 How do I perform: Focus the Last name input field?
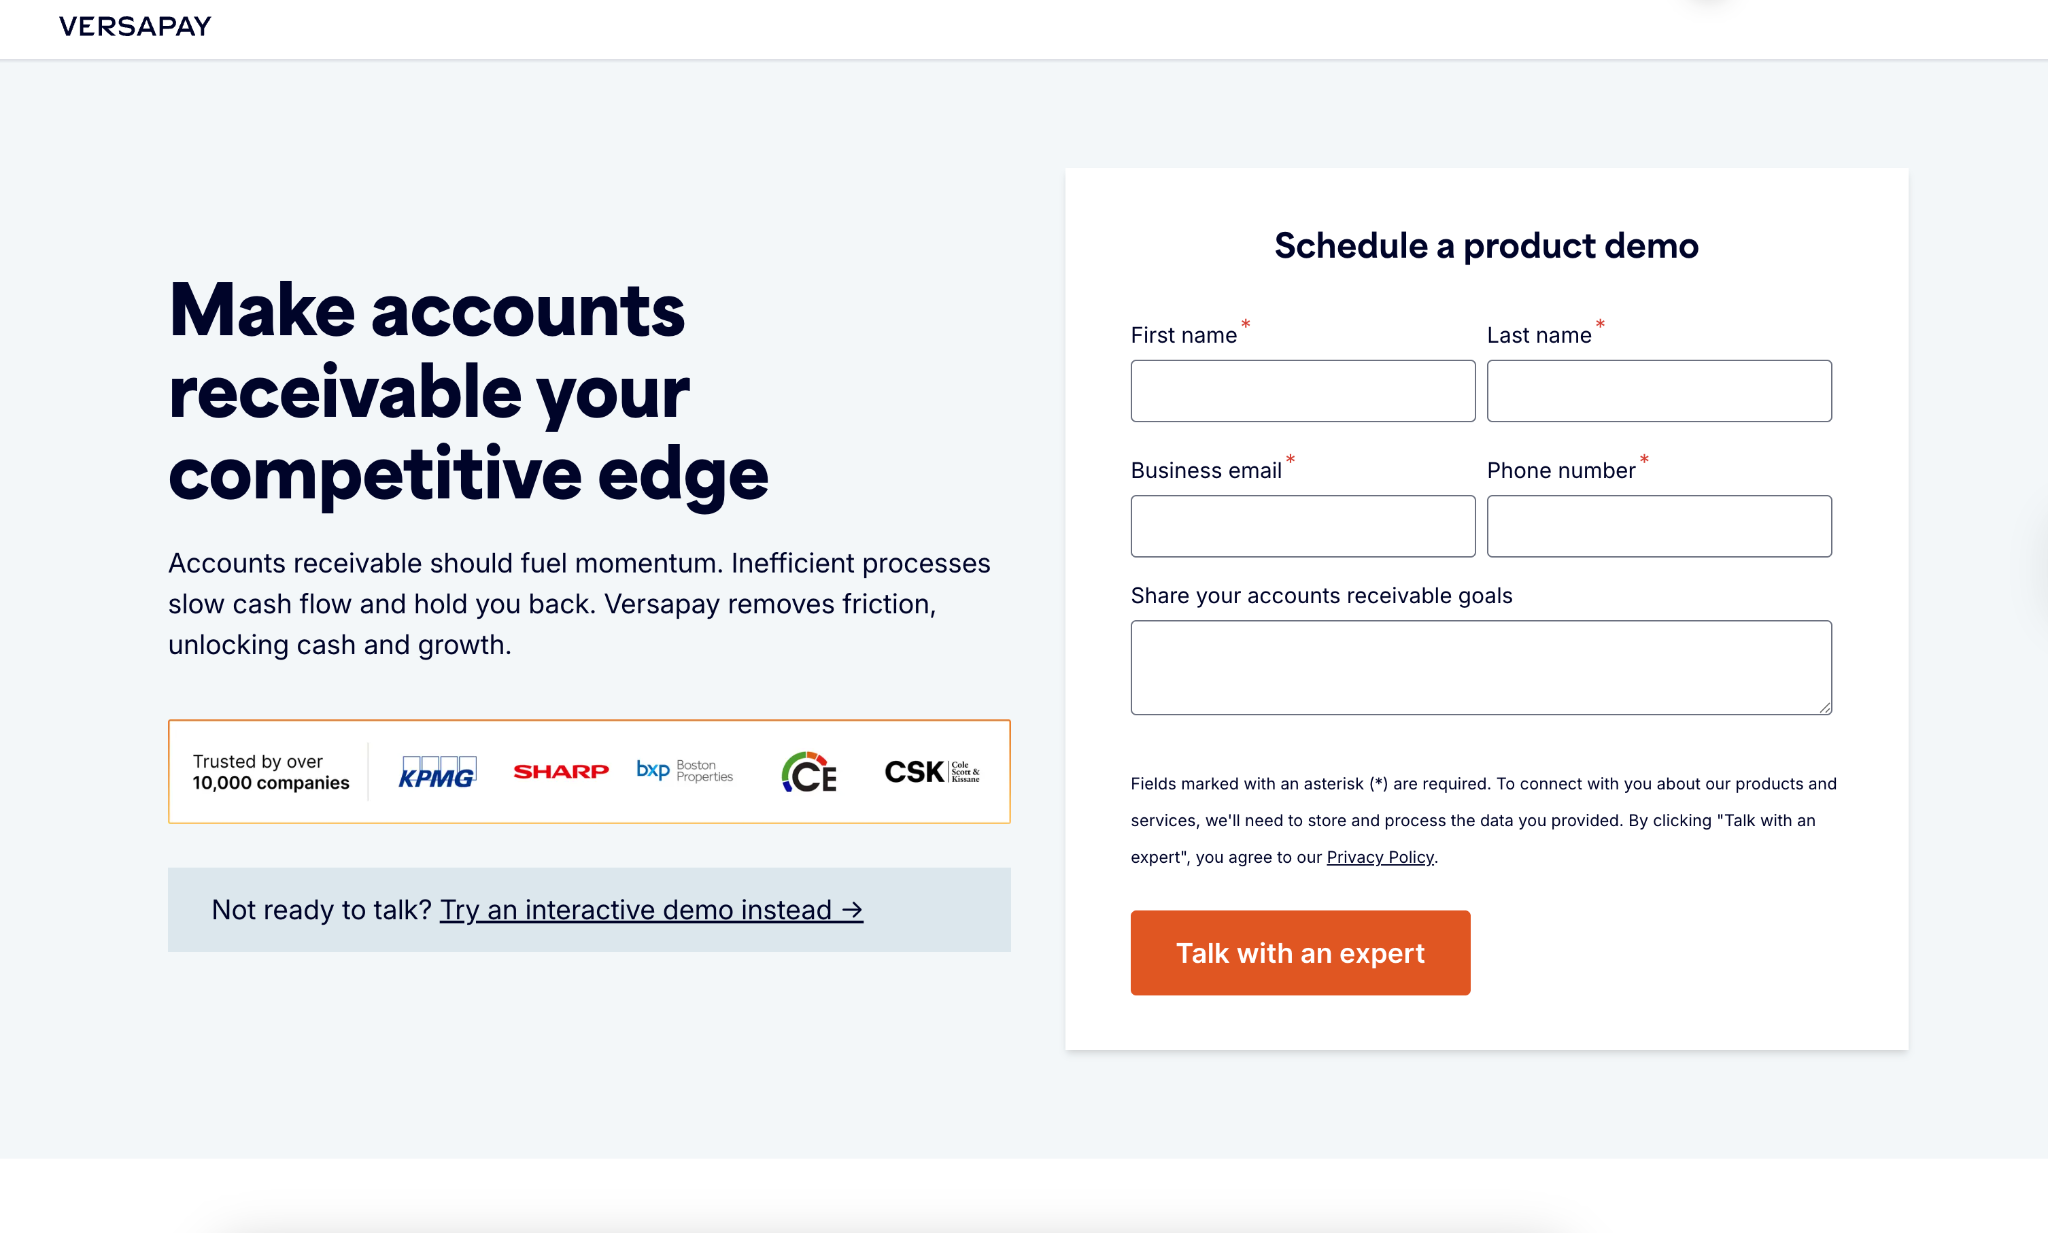[x=1658, y=391]
